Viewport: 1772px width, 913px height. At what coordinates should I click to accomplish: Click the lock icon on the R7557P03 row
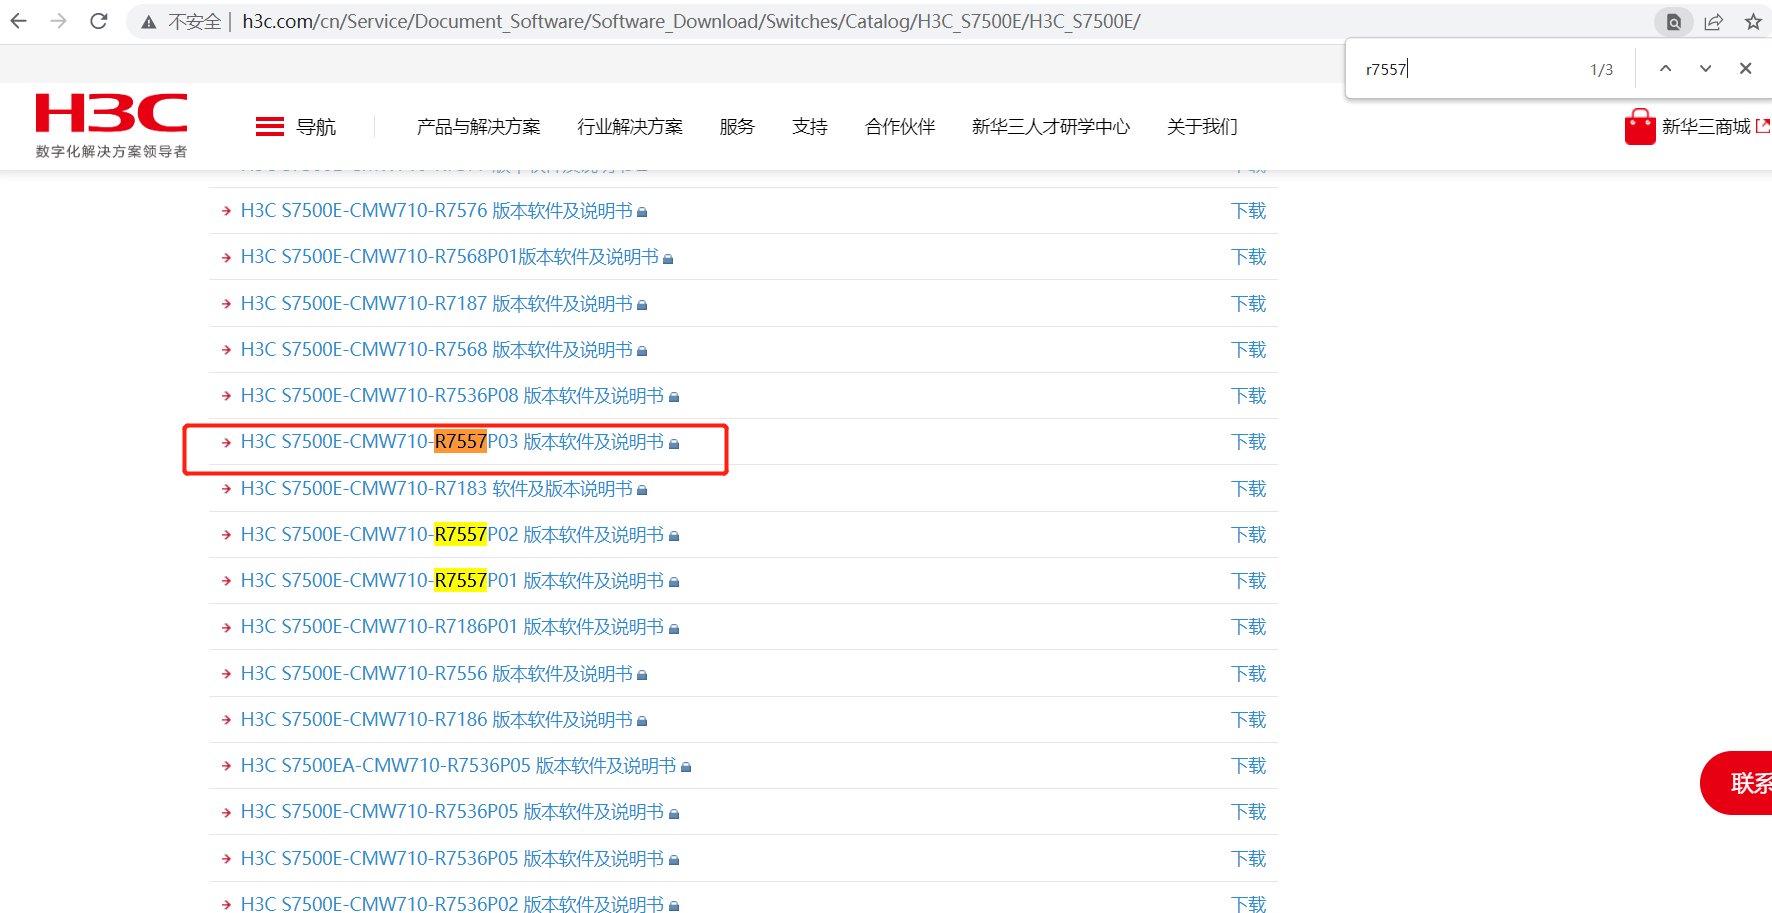674,443
